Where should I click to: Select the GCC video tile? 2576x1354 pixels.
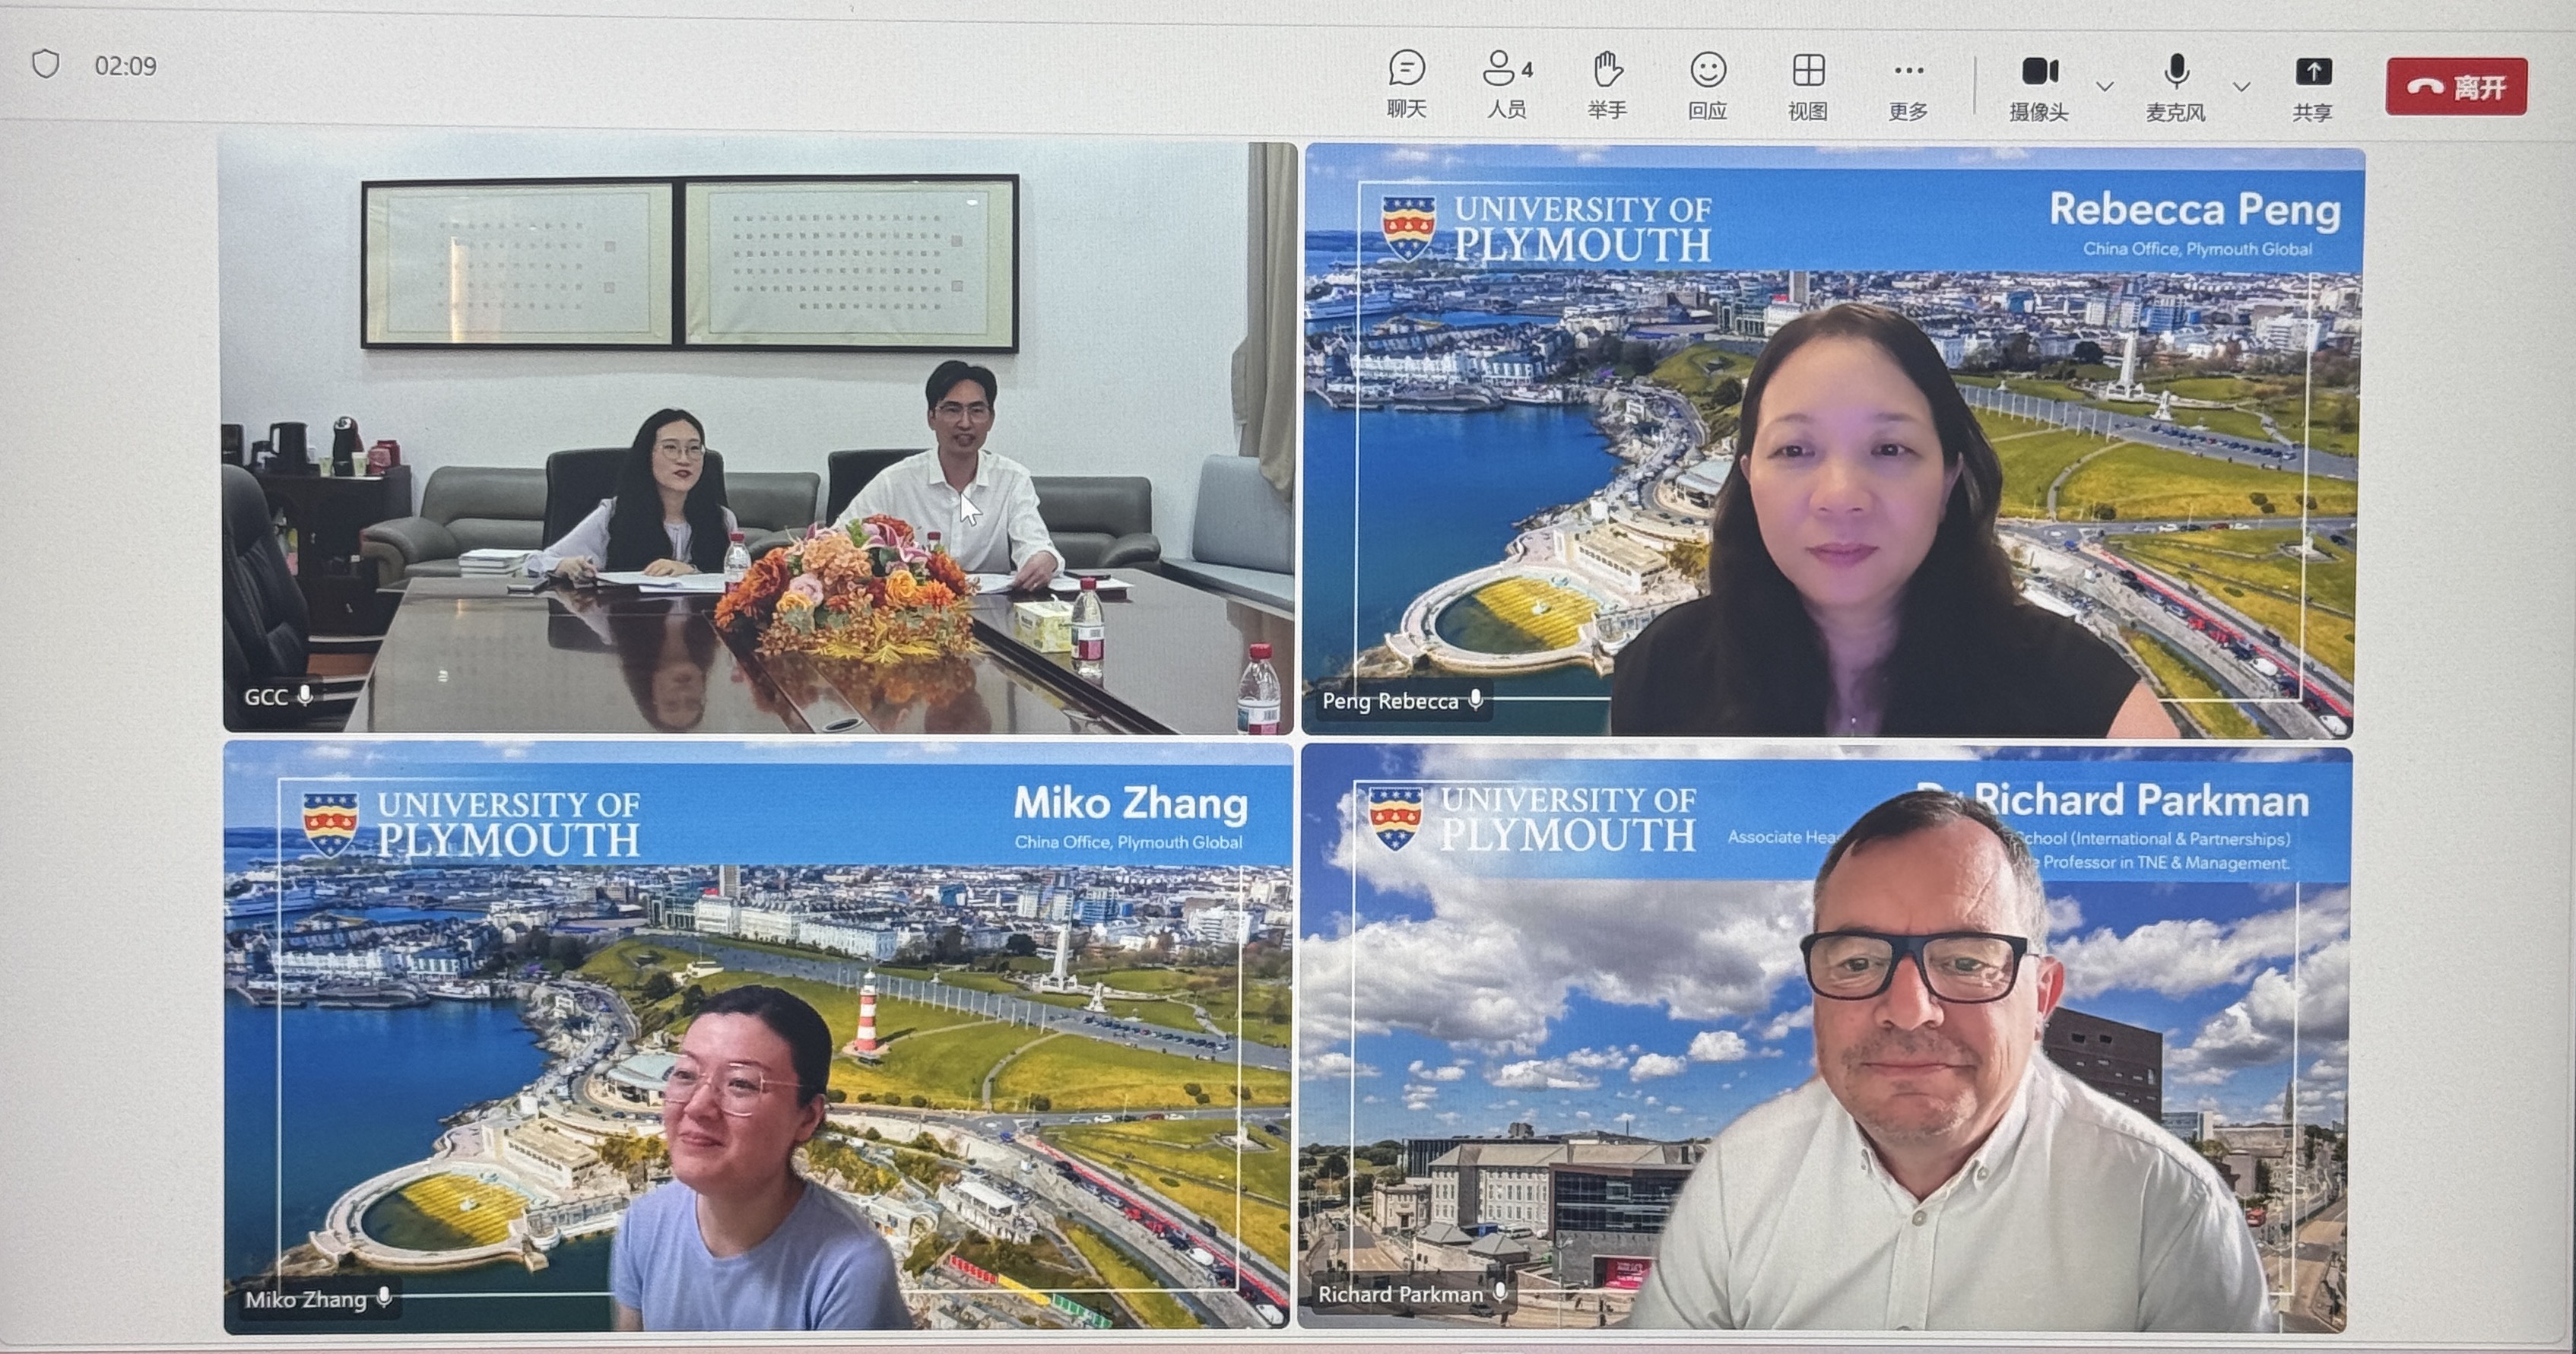(x=758, y=437)
